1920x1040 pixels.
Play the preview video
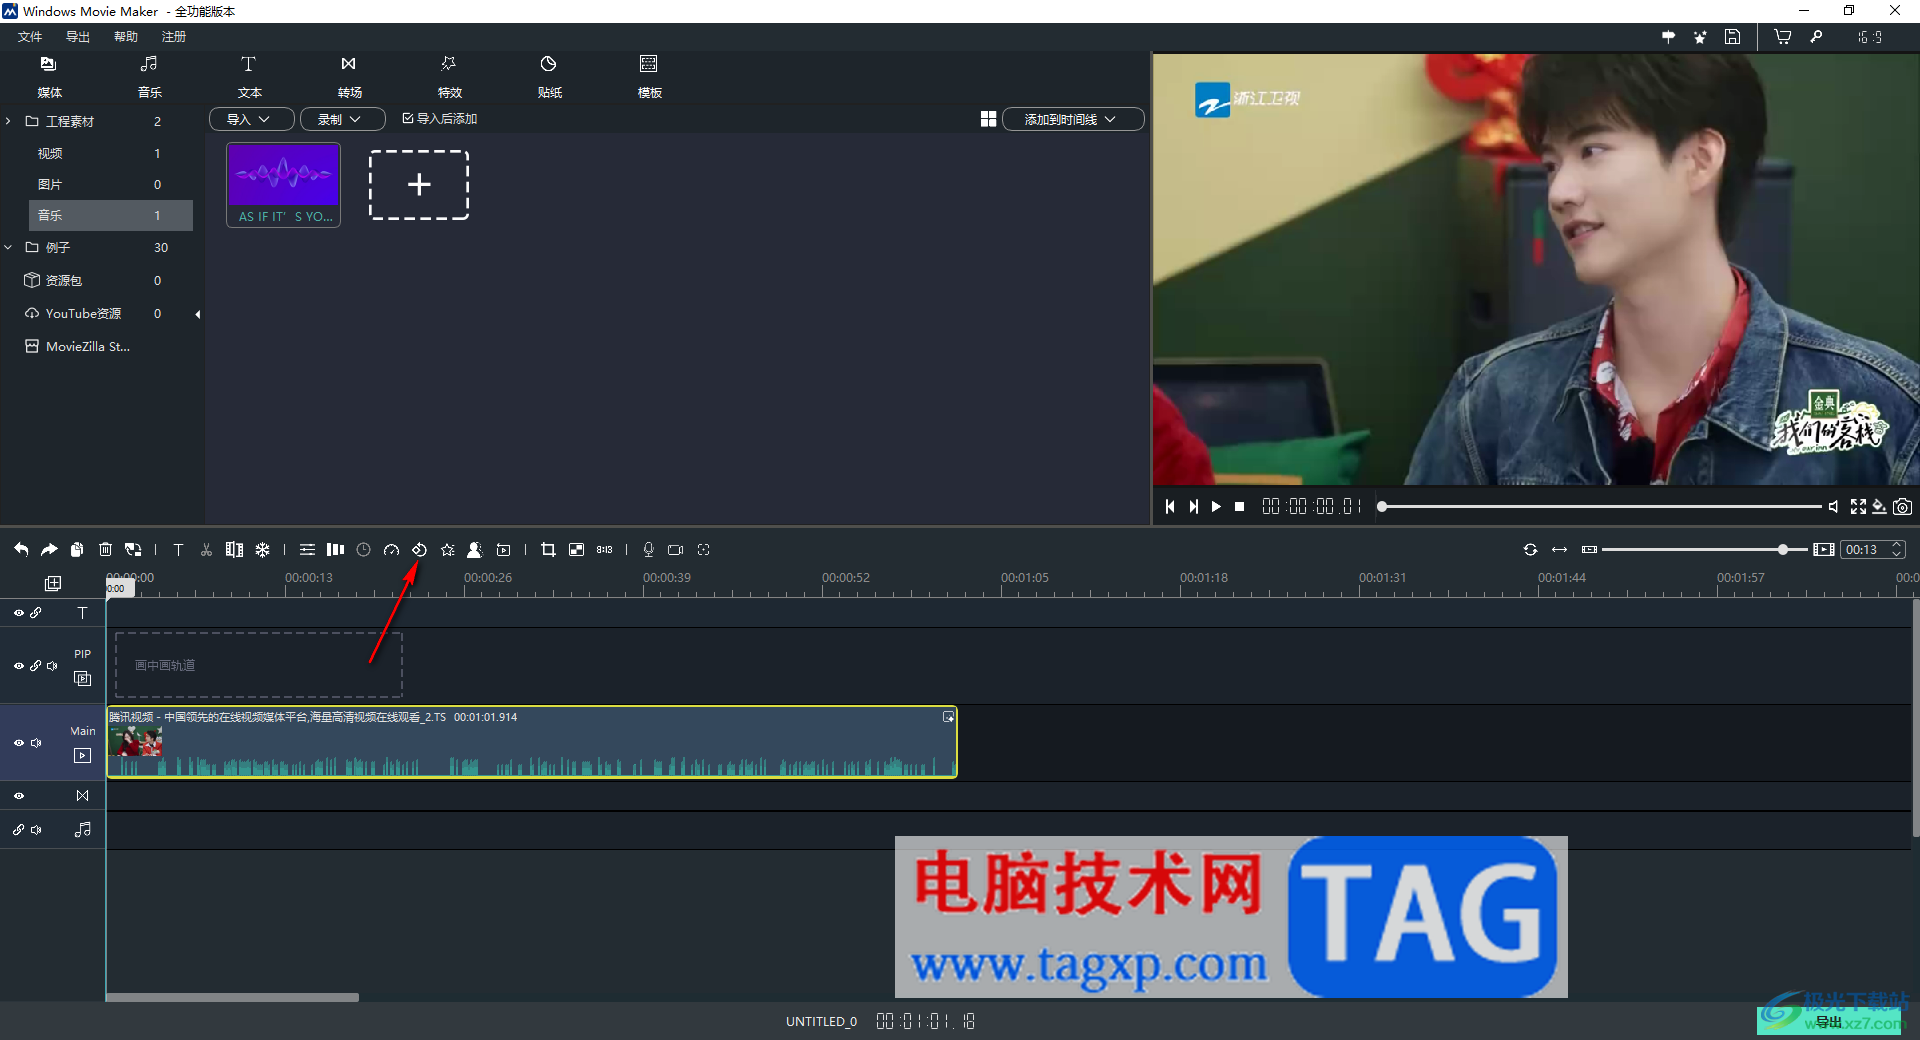pyautogui.click(x=1216, y=507)
